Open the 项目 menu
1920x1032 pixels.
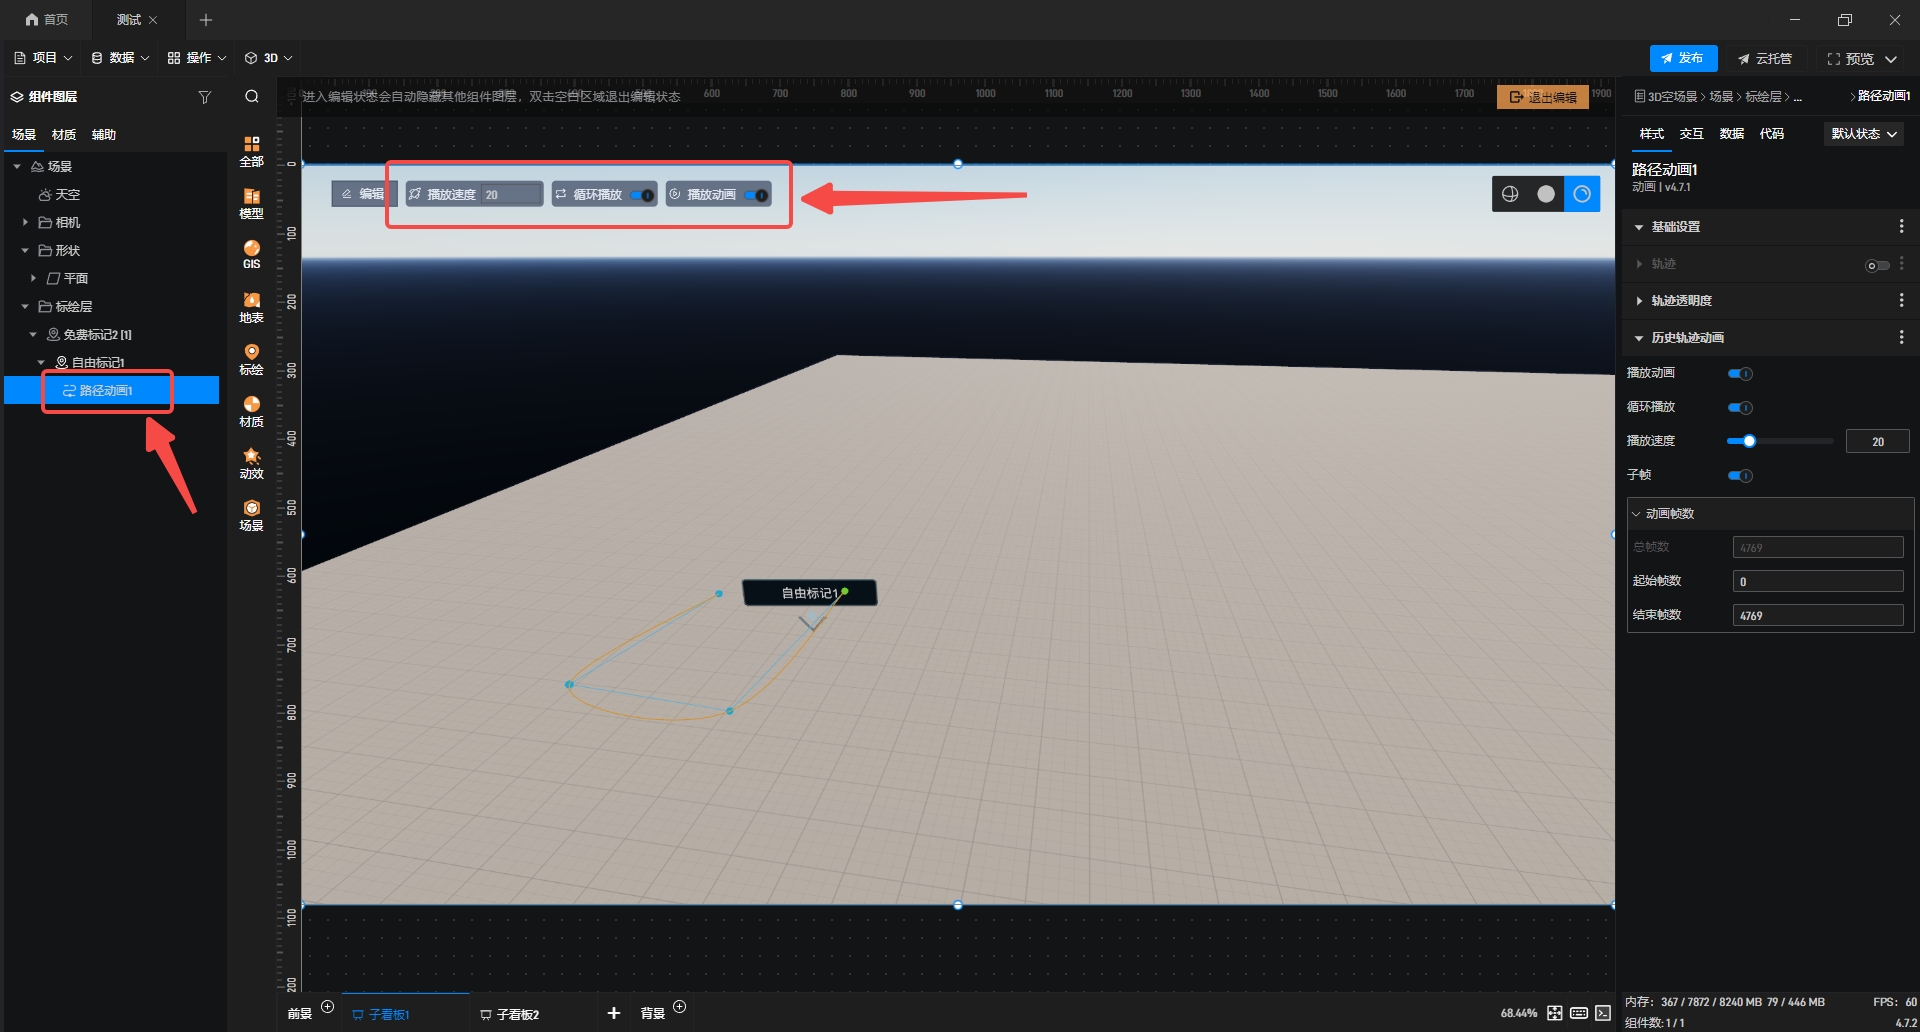[x=43, y=58]
